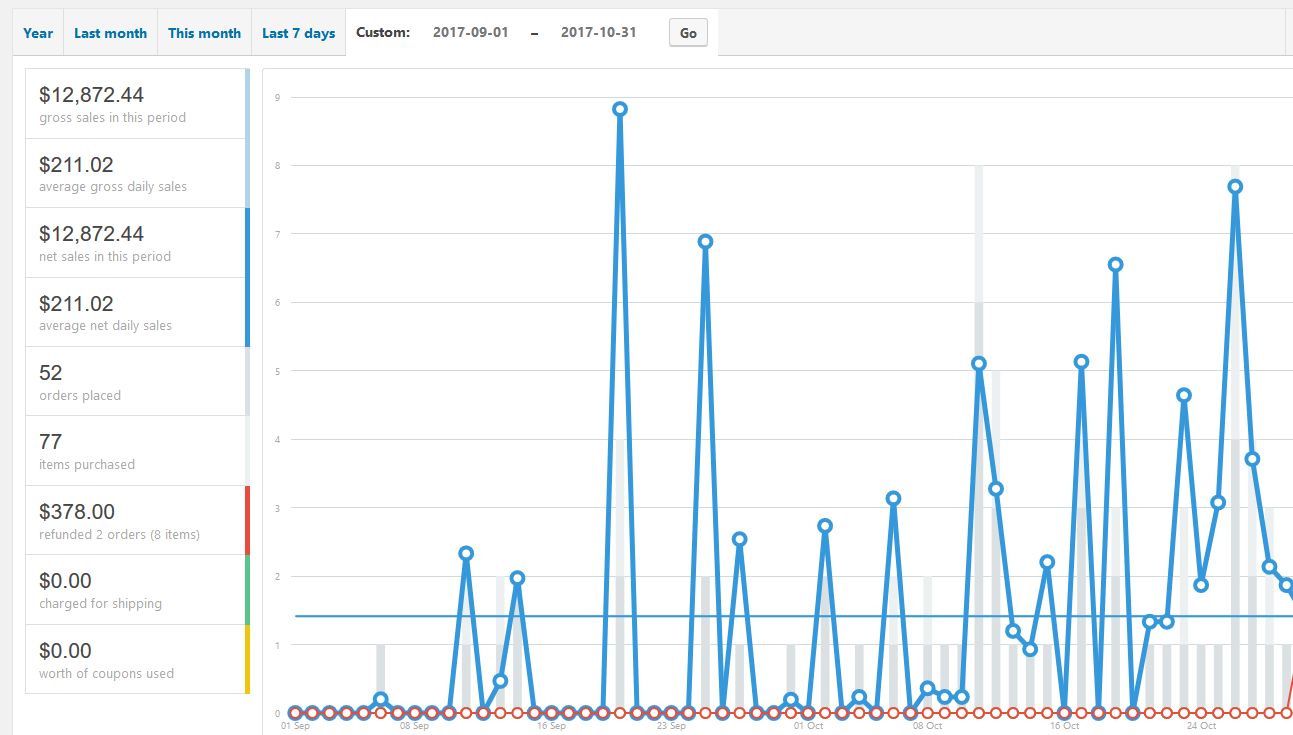This screenshot has height=735, width=1293.
Task: Click the red color bar beside refunded amount
Action: click(245, 519)
